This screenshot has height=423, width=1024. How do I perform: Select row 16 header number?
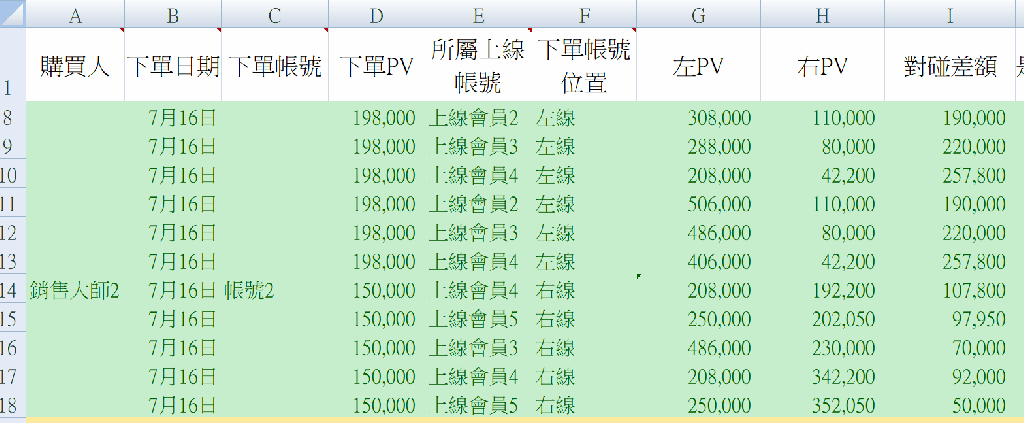click(x=12, y=347)
